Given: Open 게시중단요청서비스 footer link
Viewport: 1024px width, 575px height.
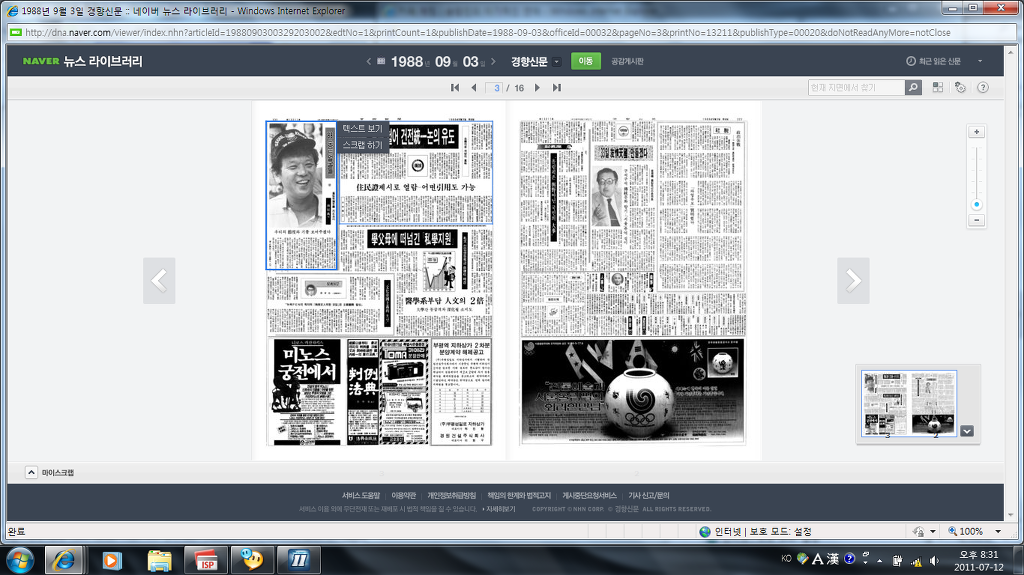Looking at the screenshot, I should tap(590, 495).
